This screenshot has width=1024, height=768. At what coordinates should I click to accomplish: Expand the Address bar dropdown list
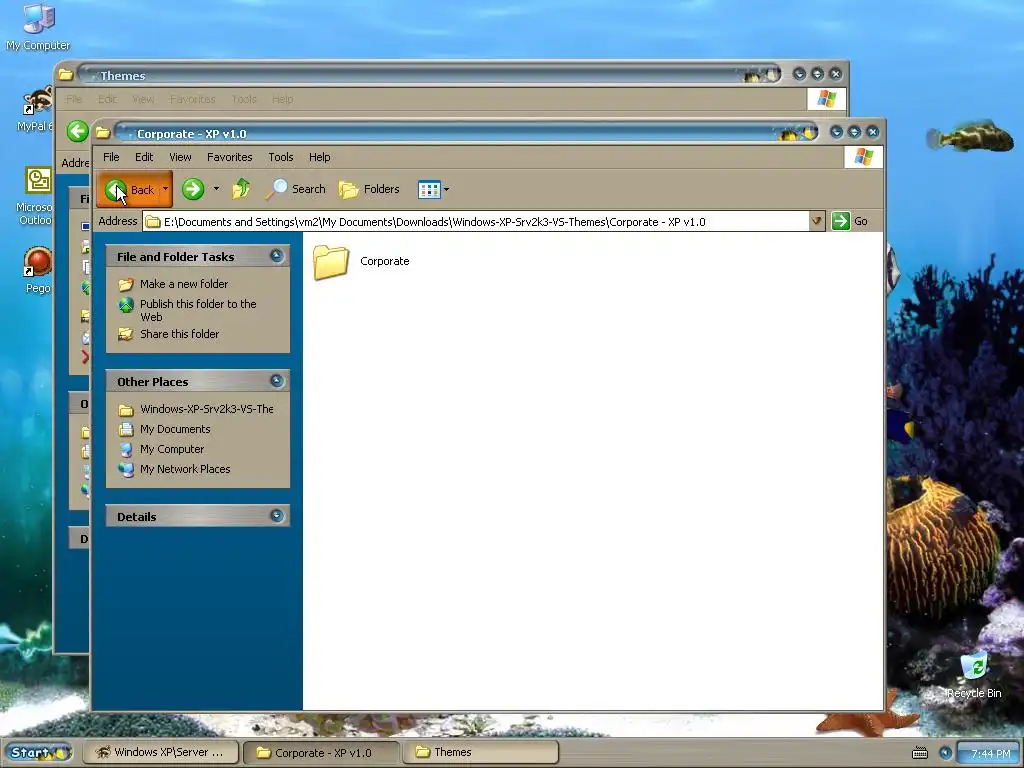click(x=816, y=221)
